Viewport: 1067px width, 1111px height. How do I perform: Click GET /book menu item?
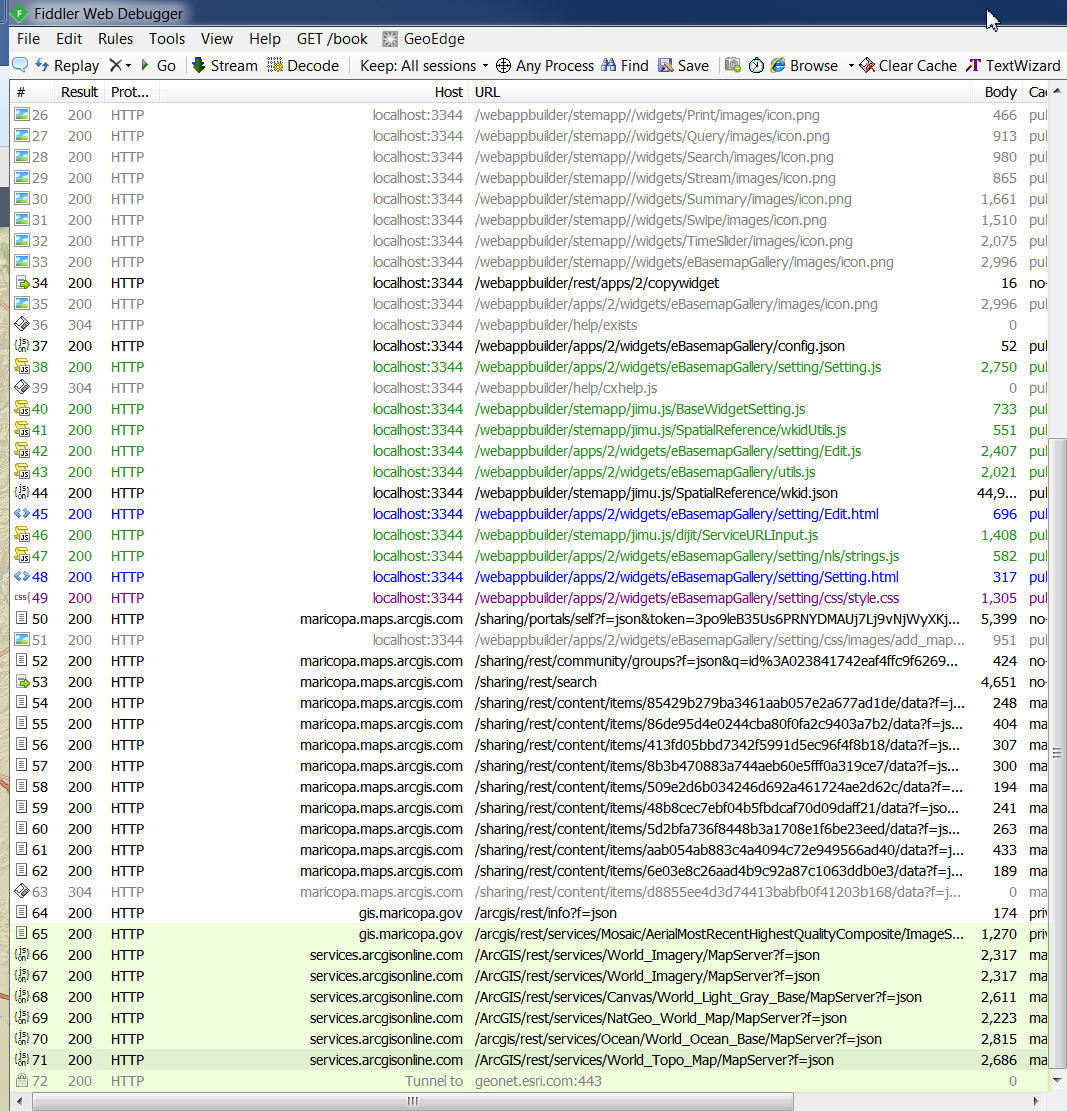(332, 39)
